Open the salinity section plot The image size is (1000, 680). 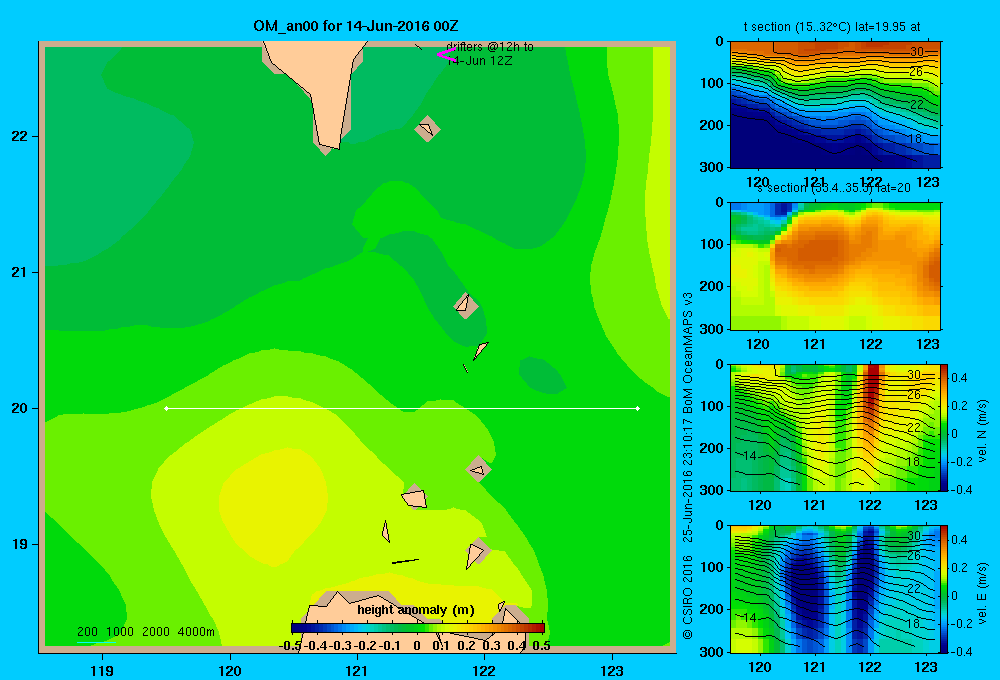(x=835, y=266)
